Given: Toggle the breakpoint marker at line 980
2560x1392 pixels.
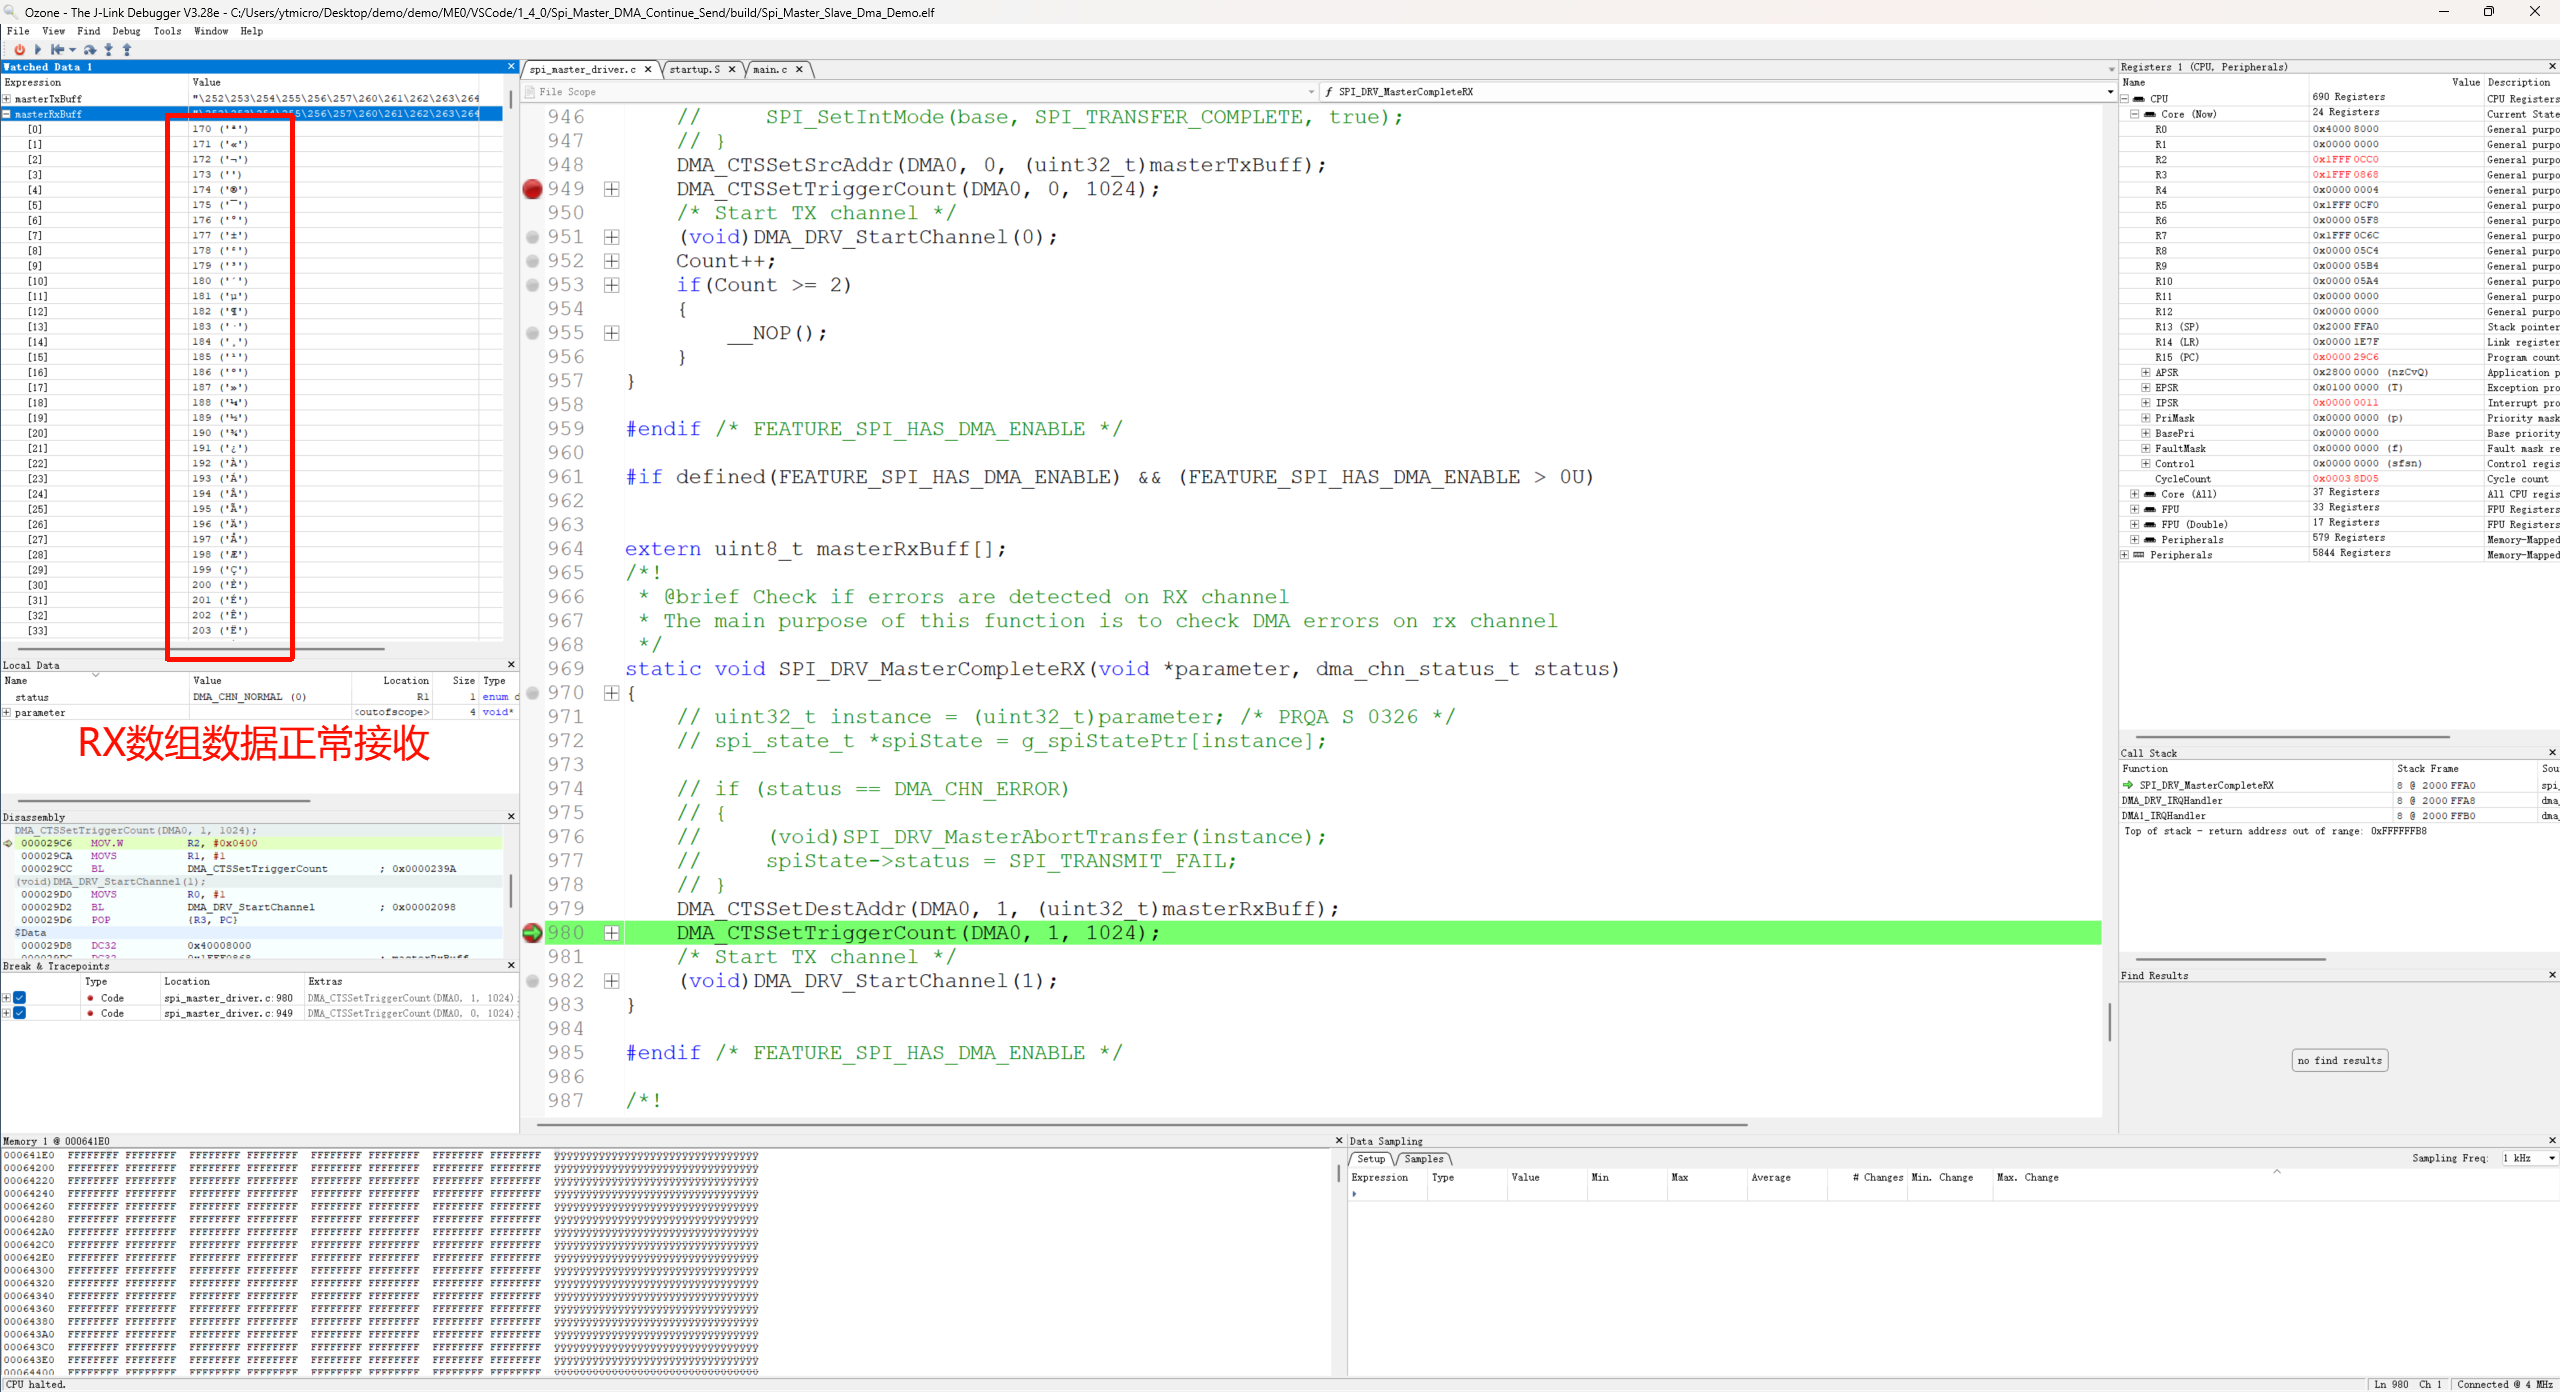Looking at the screenshot, I should tap(533, 933).
